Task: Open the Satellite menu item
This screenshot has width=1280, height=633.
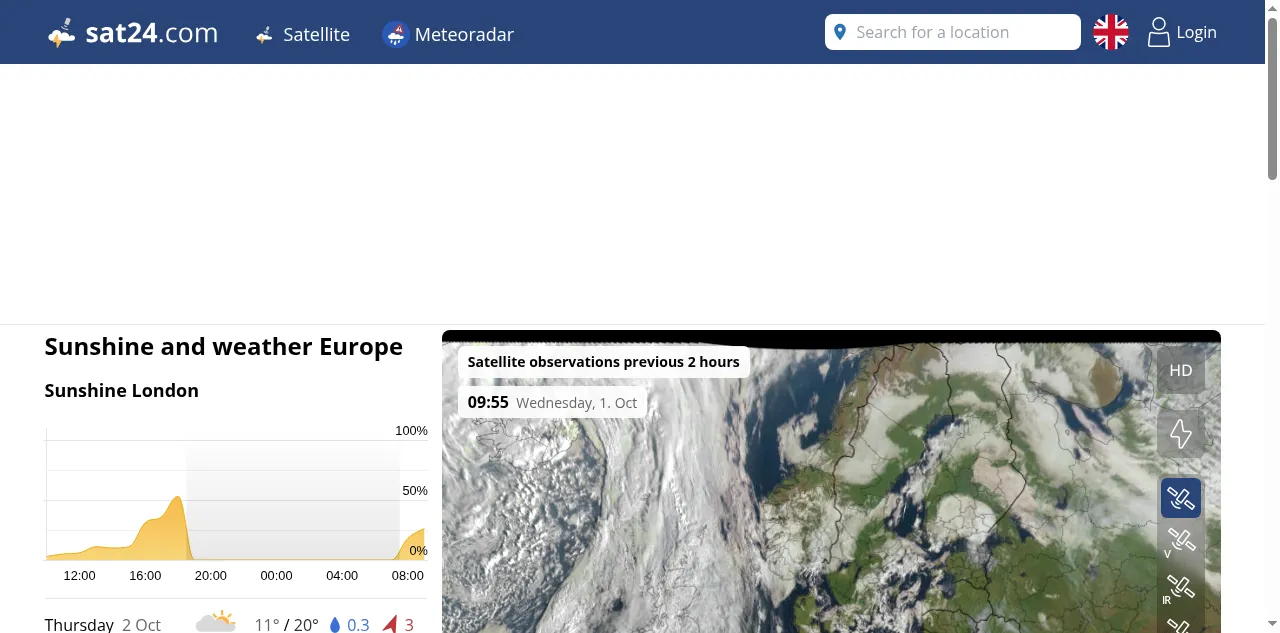Action: pyautogui.click(x=302, y=34)
